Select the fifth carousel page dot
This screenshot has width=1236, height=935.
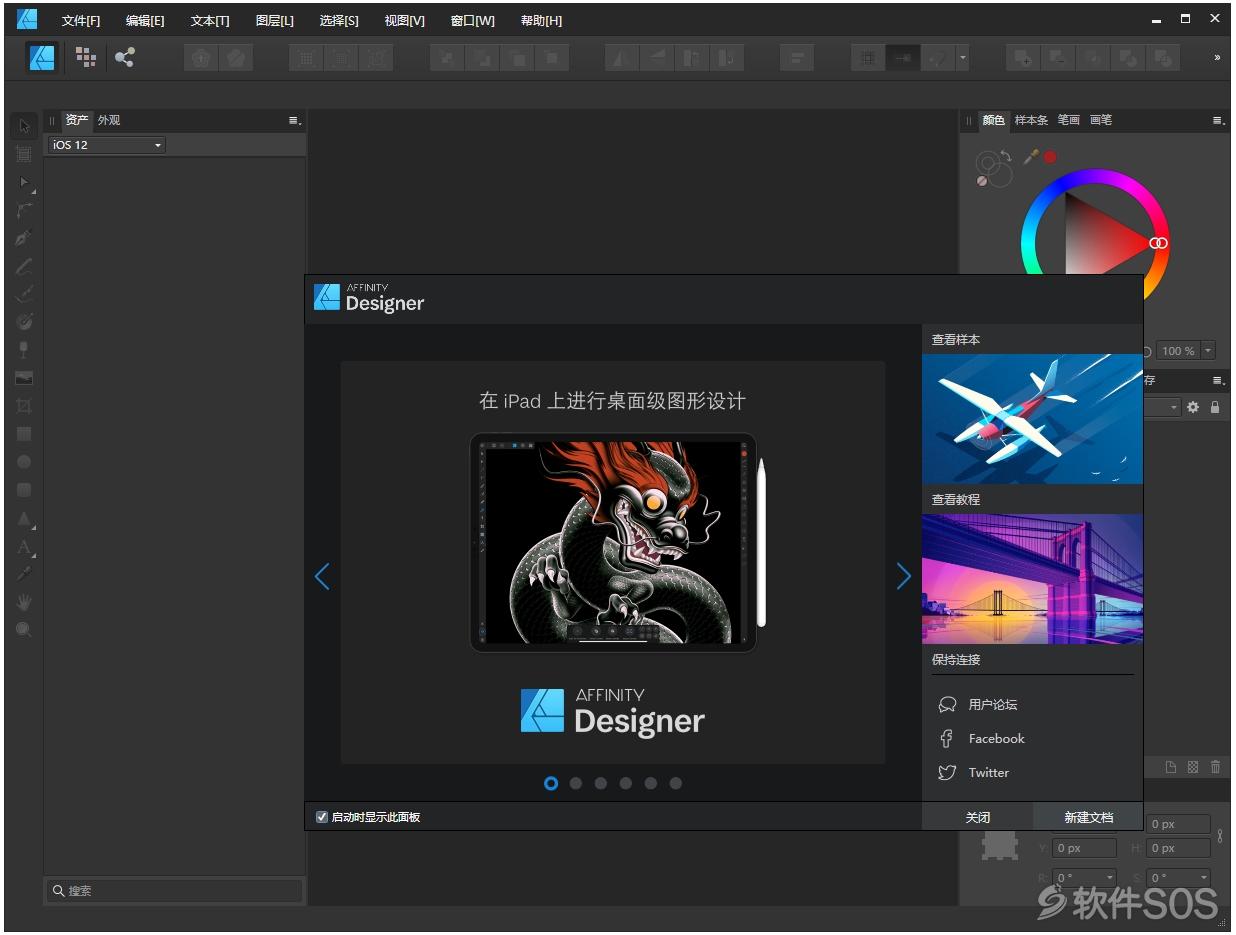tap(651, 783)
